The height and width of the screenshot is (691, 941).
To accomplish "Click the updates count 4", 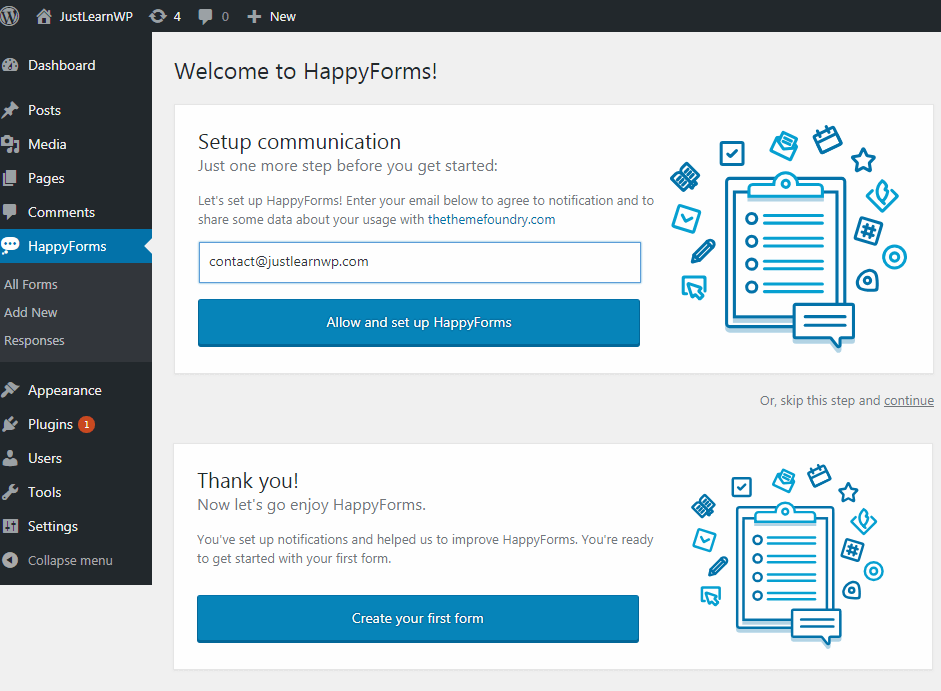I will pos(177,17).
